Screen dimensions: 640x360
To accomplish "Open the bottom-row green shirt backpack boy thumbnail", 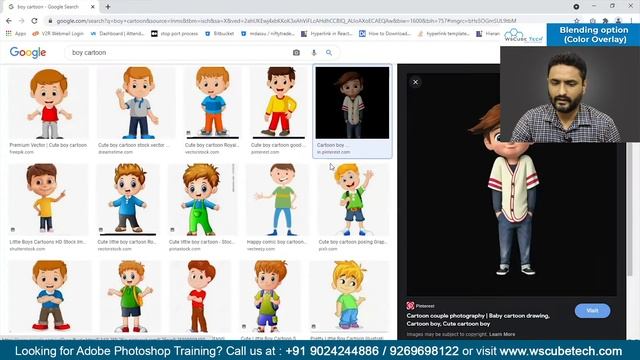I will coord(130,296).
